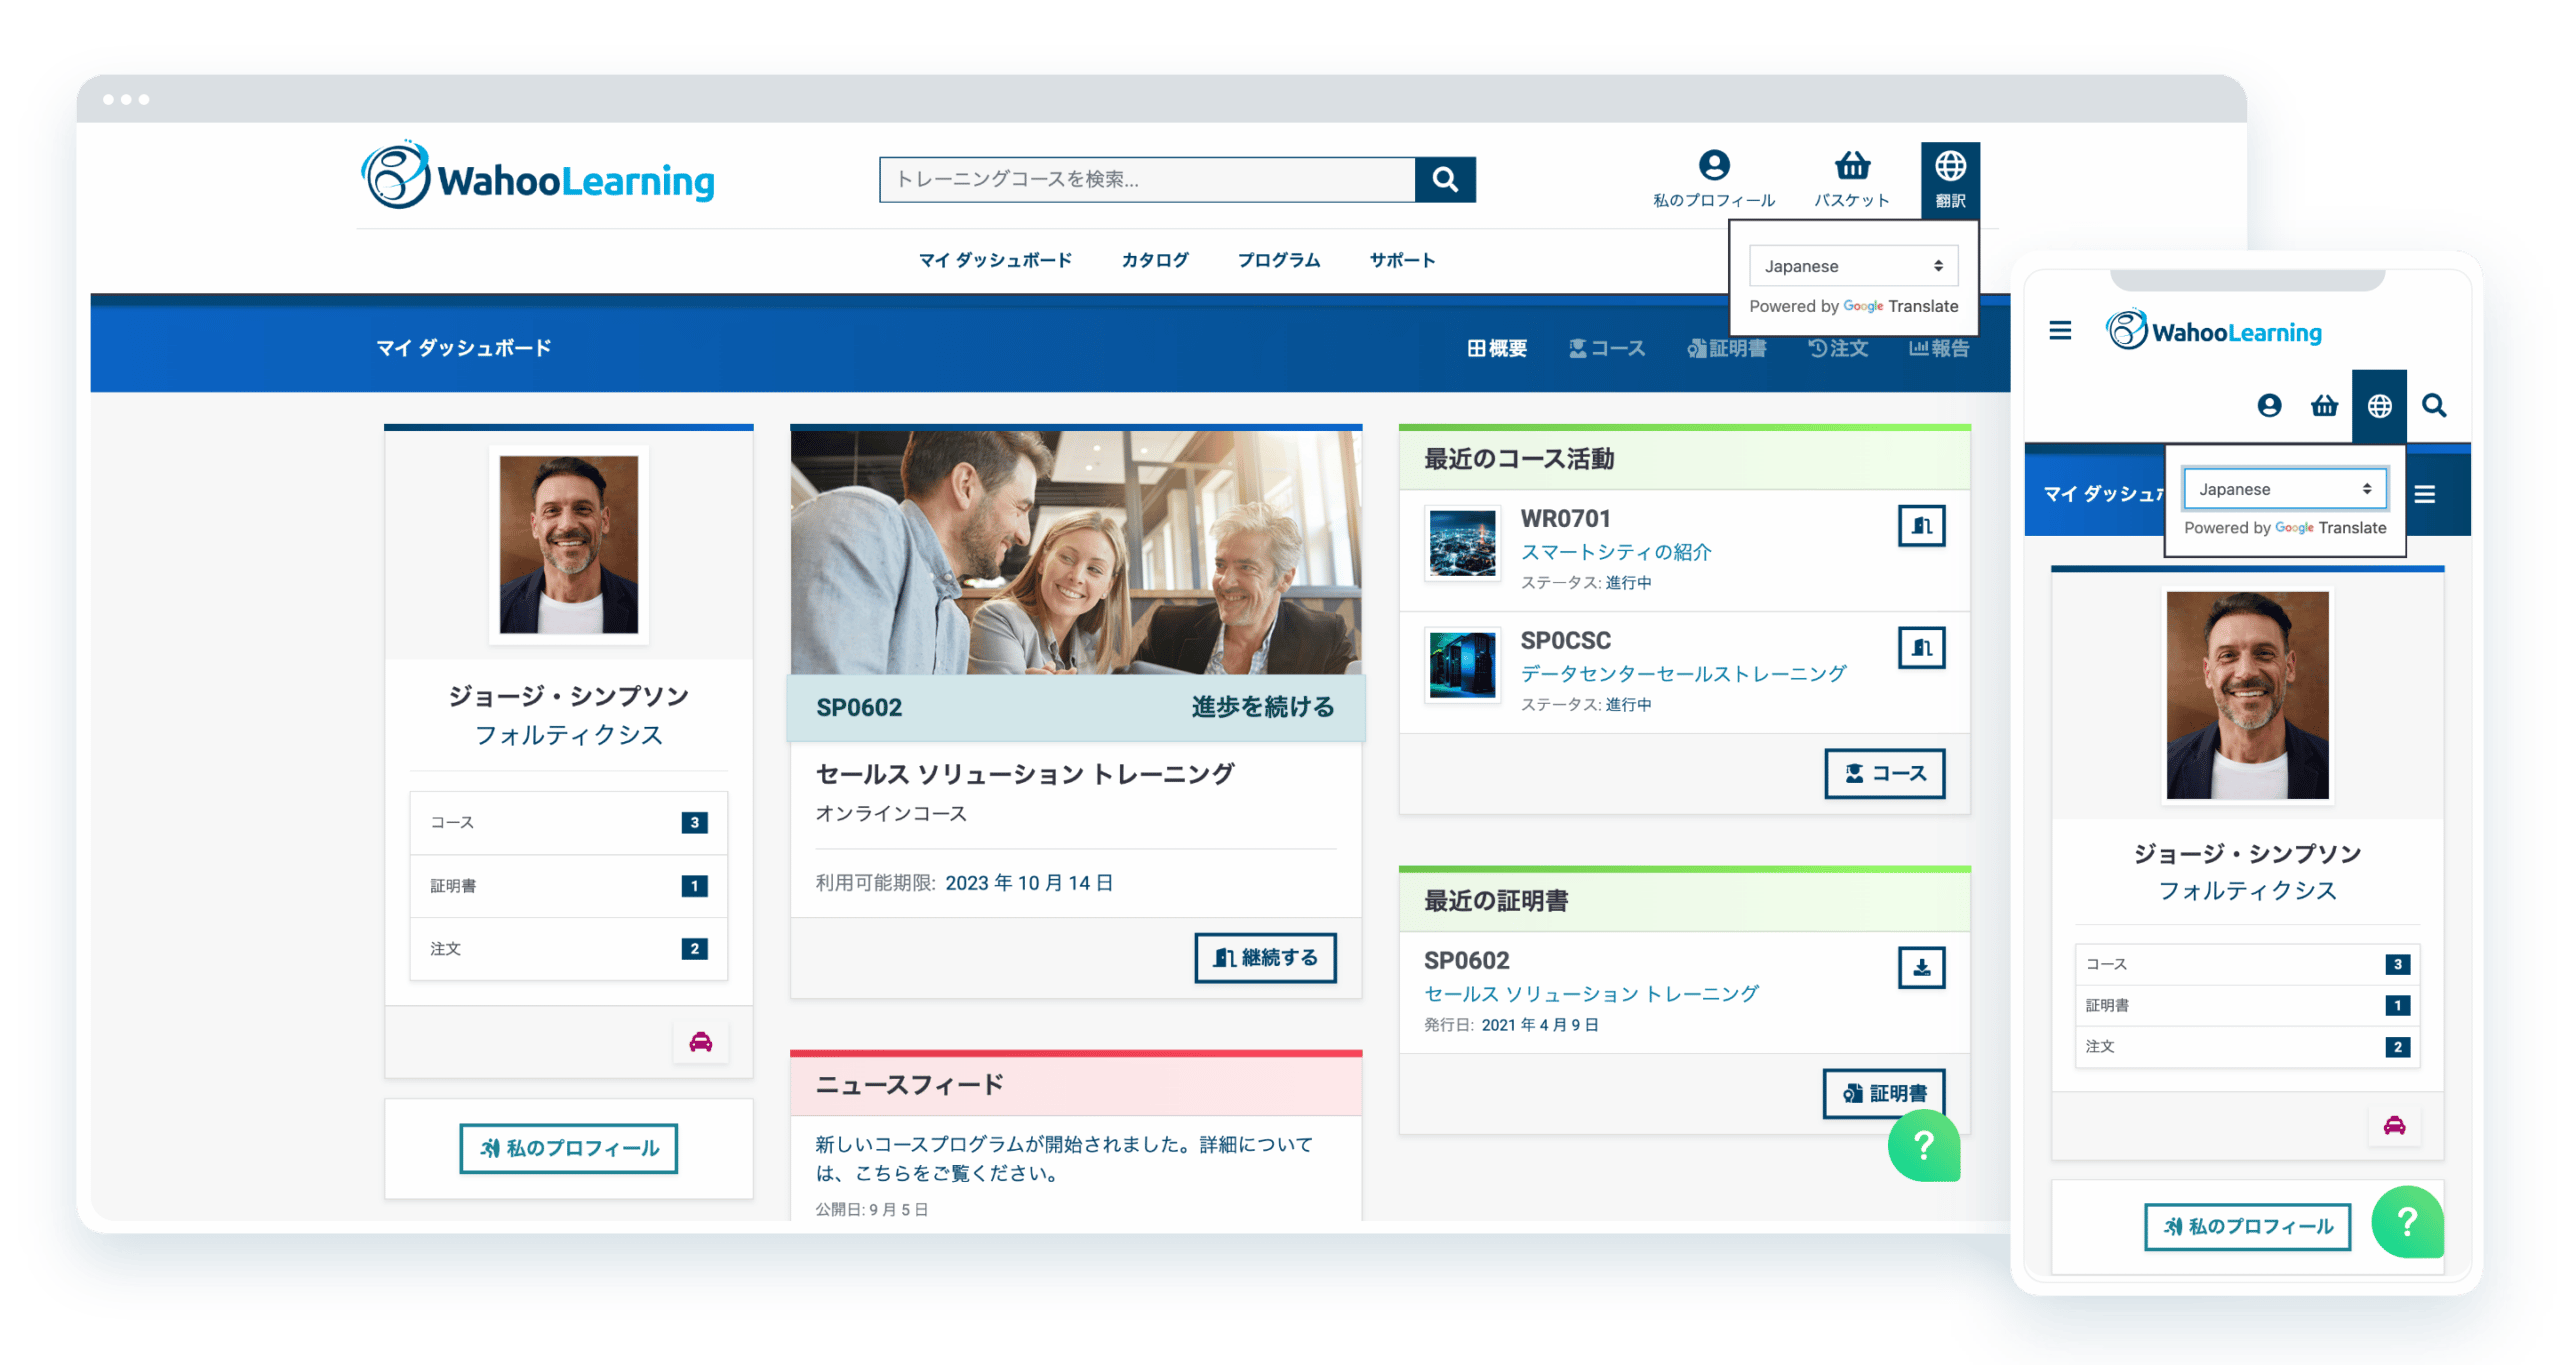Select the 注文 dashboard tab
2560x1365 pixels.
click(x=1838, y=348)
